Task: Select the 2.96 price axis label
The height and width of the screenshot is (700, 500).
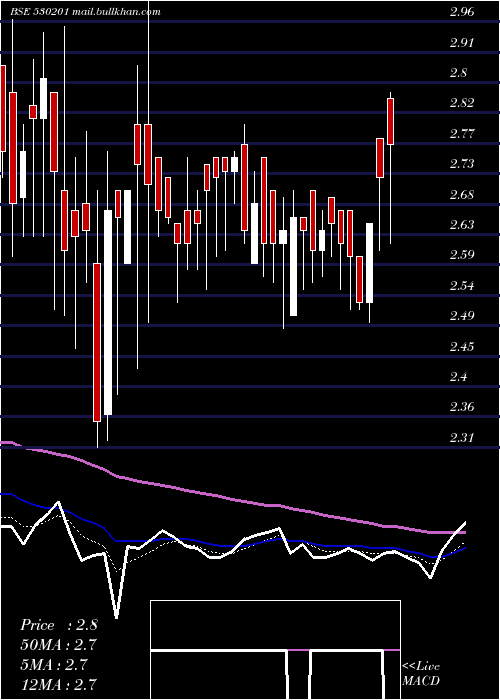Action: point(462,12)
